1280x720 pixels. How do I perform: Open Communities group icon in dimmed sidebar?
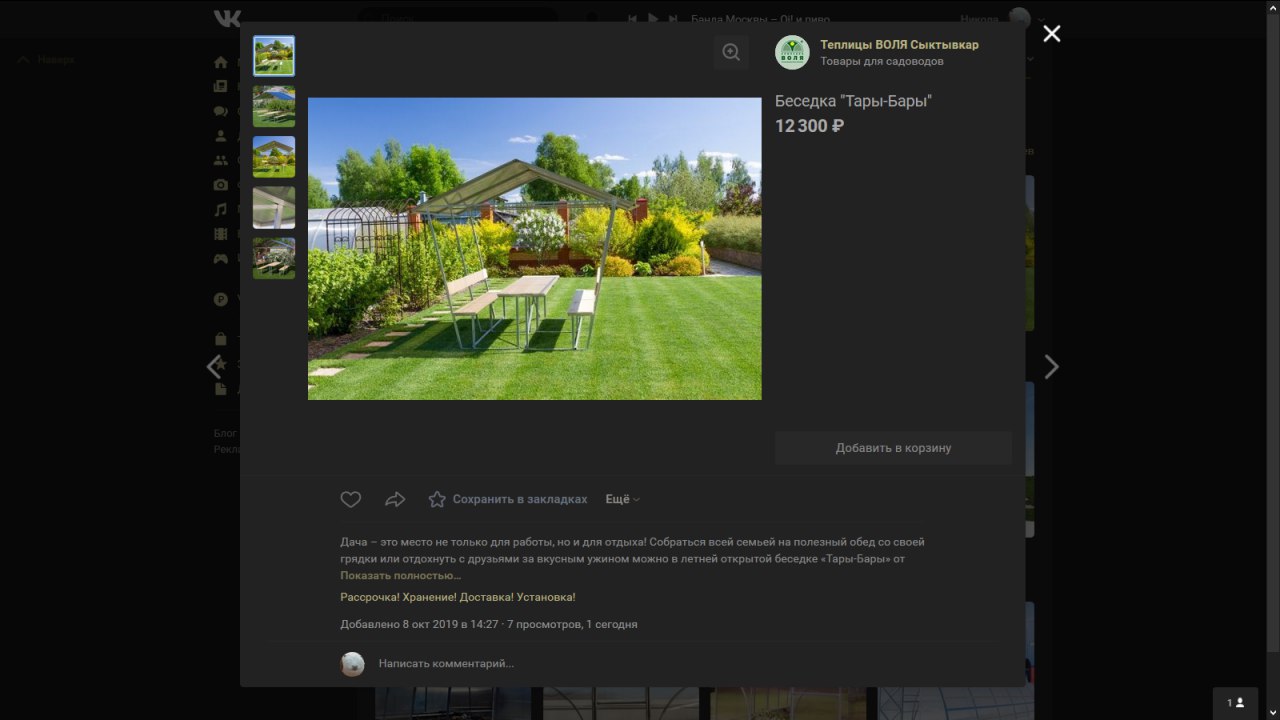221,160
